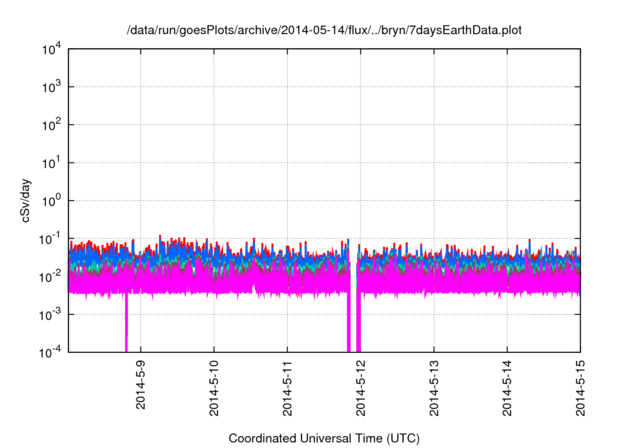Click the 2014-5-14 date label

click(507, 388)
